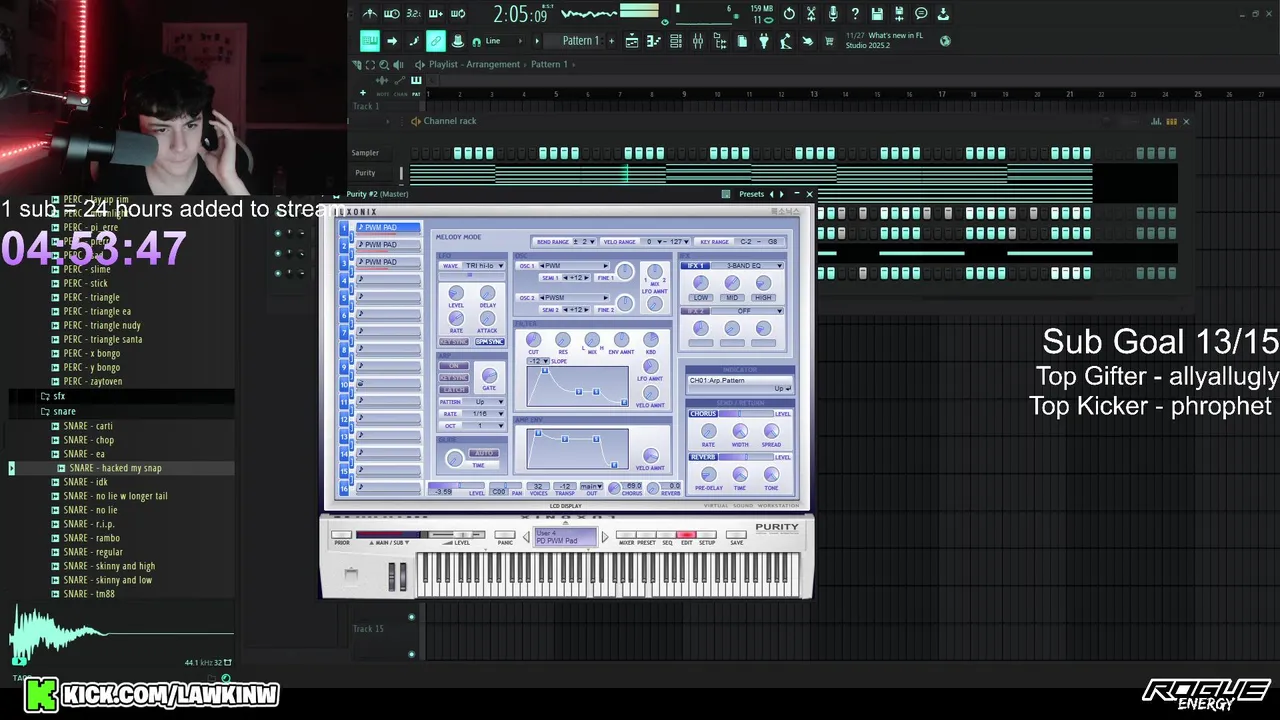Select SNARE - hacked my snap sample
Image resolution: width=1280 pixels, height=720 pixels.
pyautogui.click(x=115, y=468)
